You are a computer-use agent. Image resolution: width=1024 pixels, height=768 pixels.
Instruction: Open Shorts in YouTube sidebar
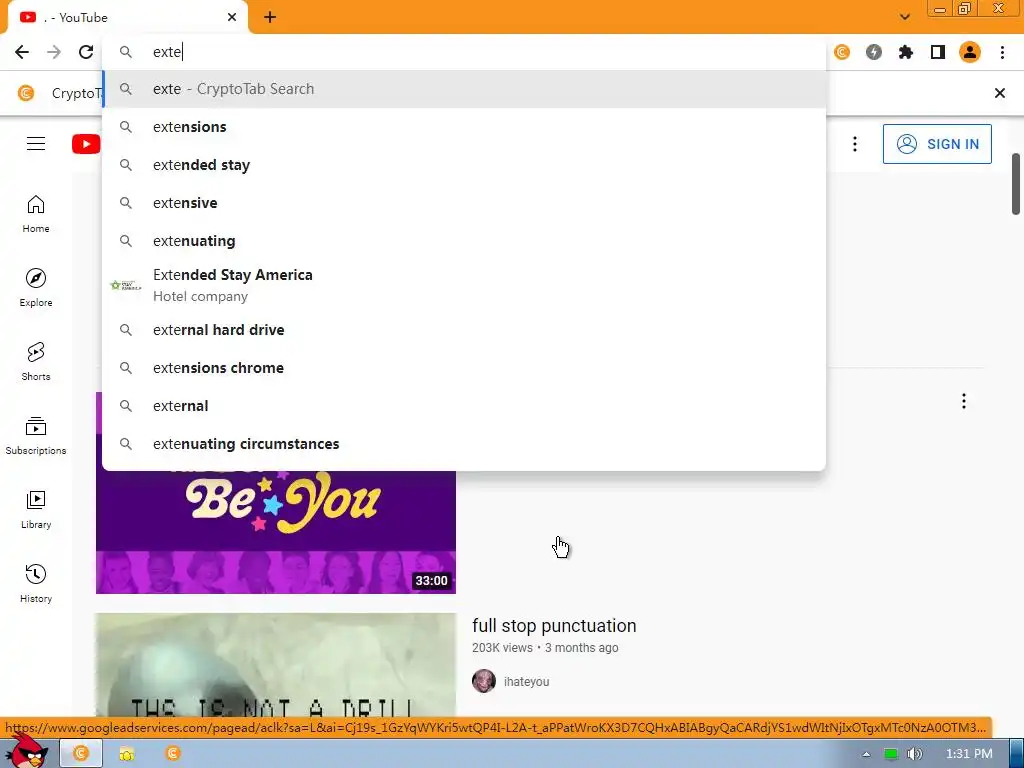coord(36,362)
